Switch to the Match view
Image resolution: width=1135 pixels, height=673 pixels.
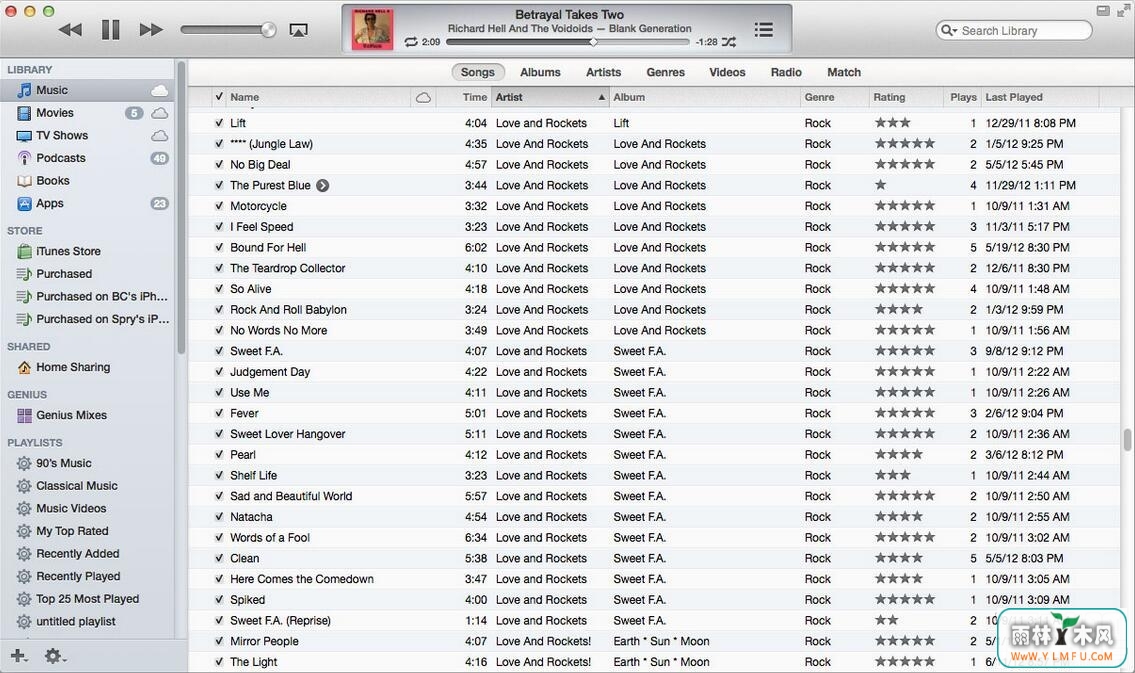[x=844, y=72]
